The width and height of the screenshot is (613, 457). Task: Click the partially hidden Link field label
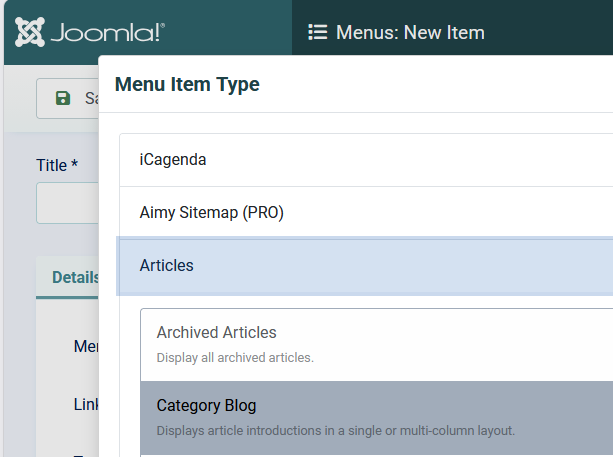86,405
